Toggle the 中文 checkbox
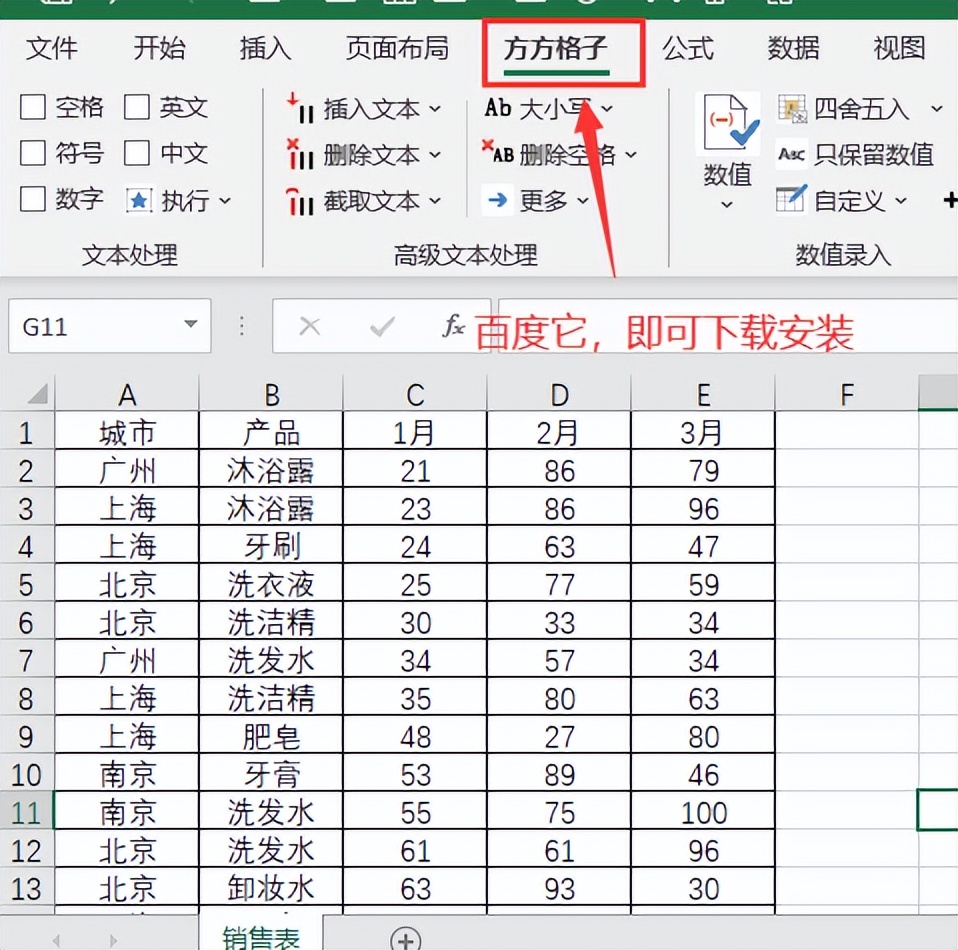The image size is (958, 950). (137, 153)
